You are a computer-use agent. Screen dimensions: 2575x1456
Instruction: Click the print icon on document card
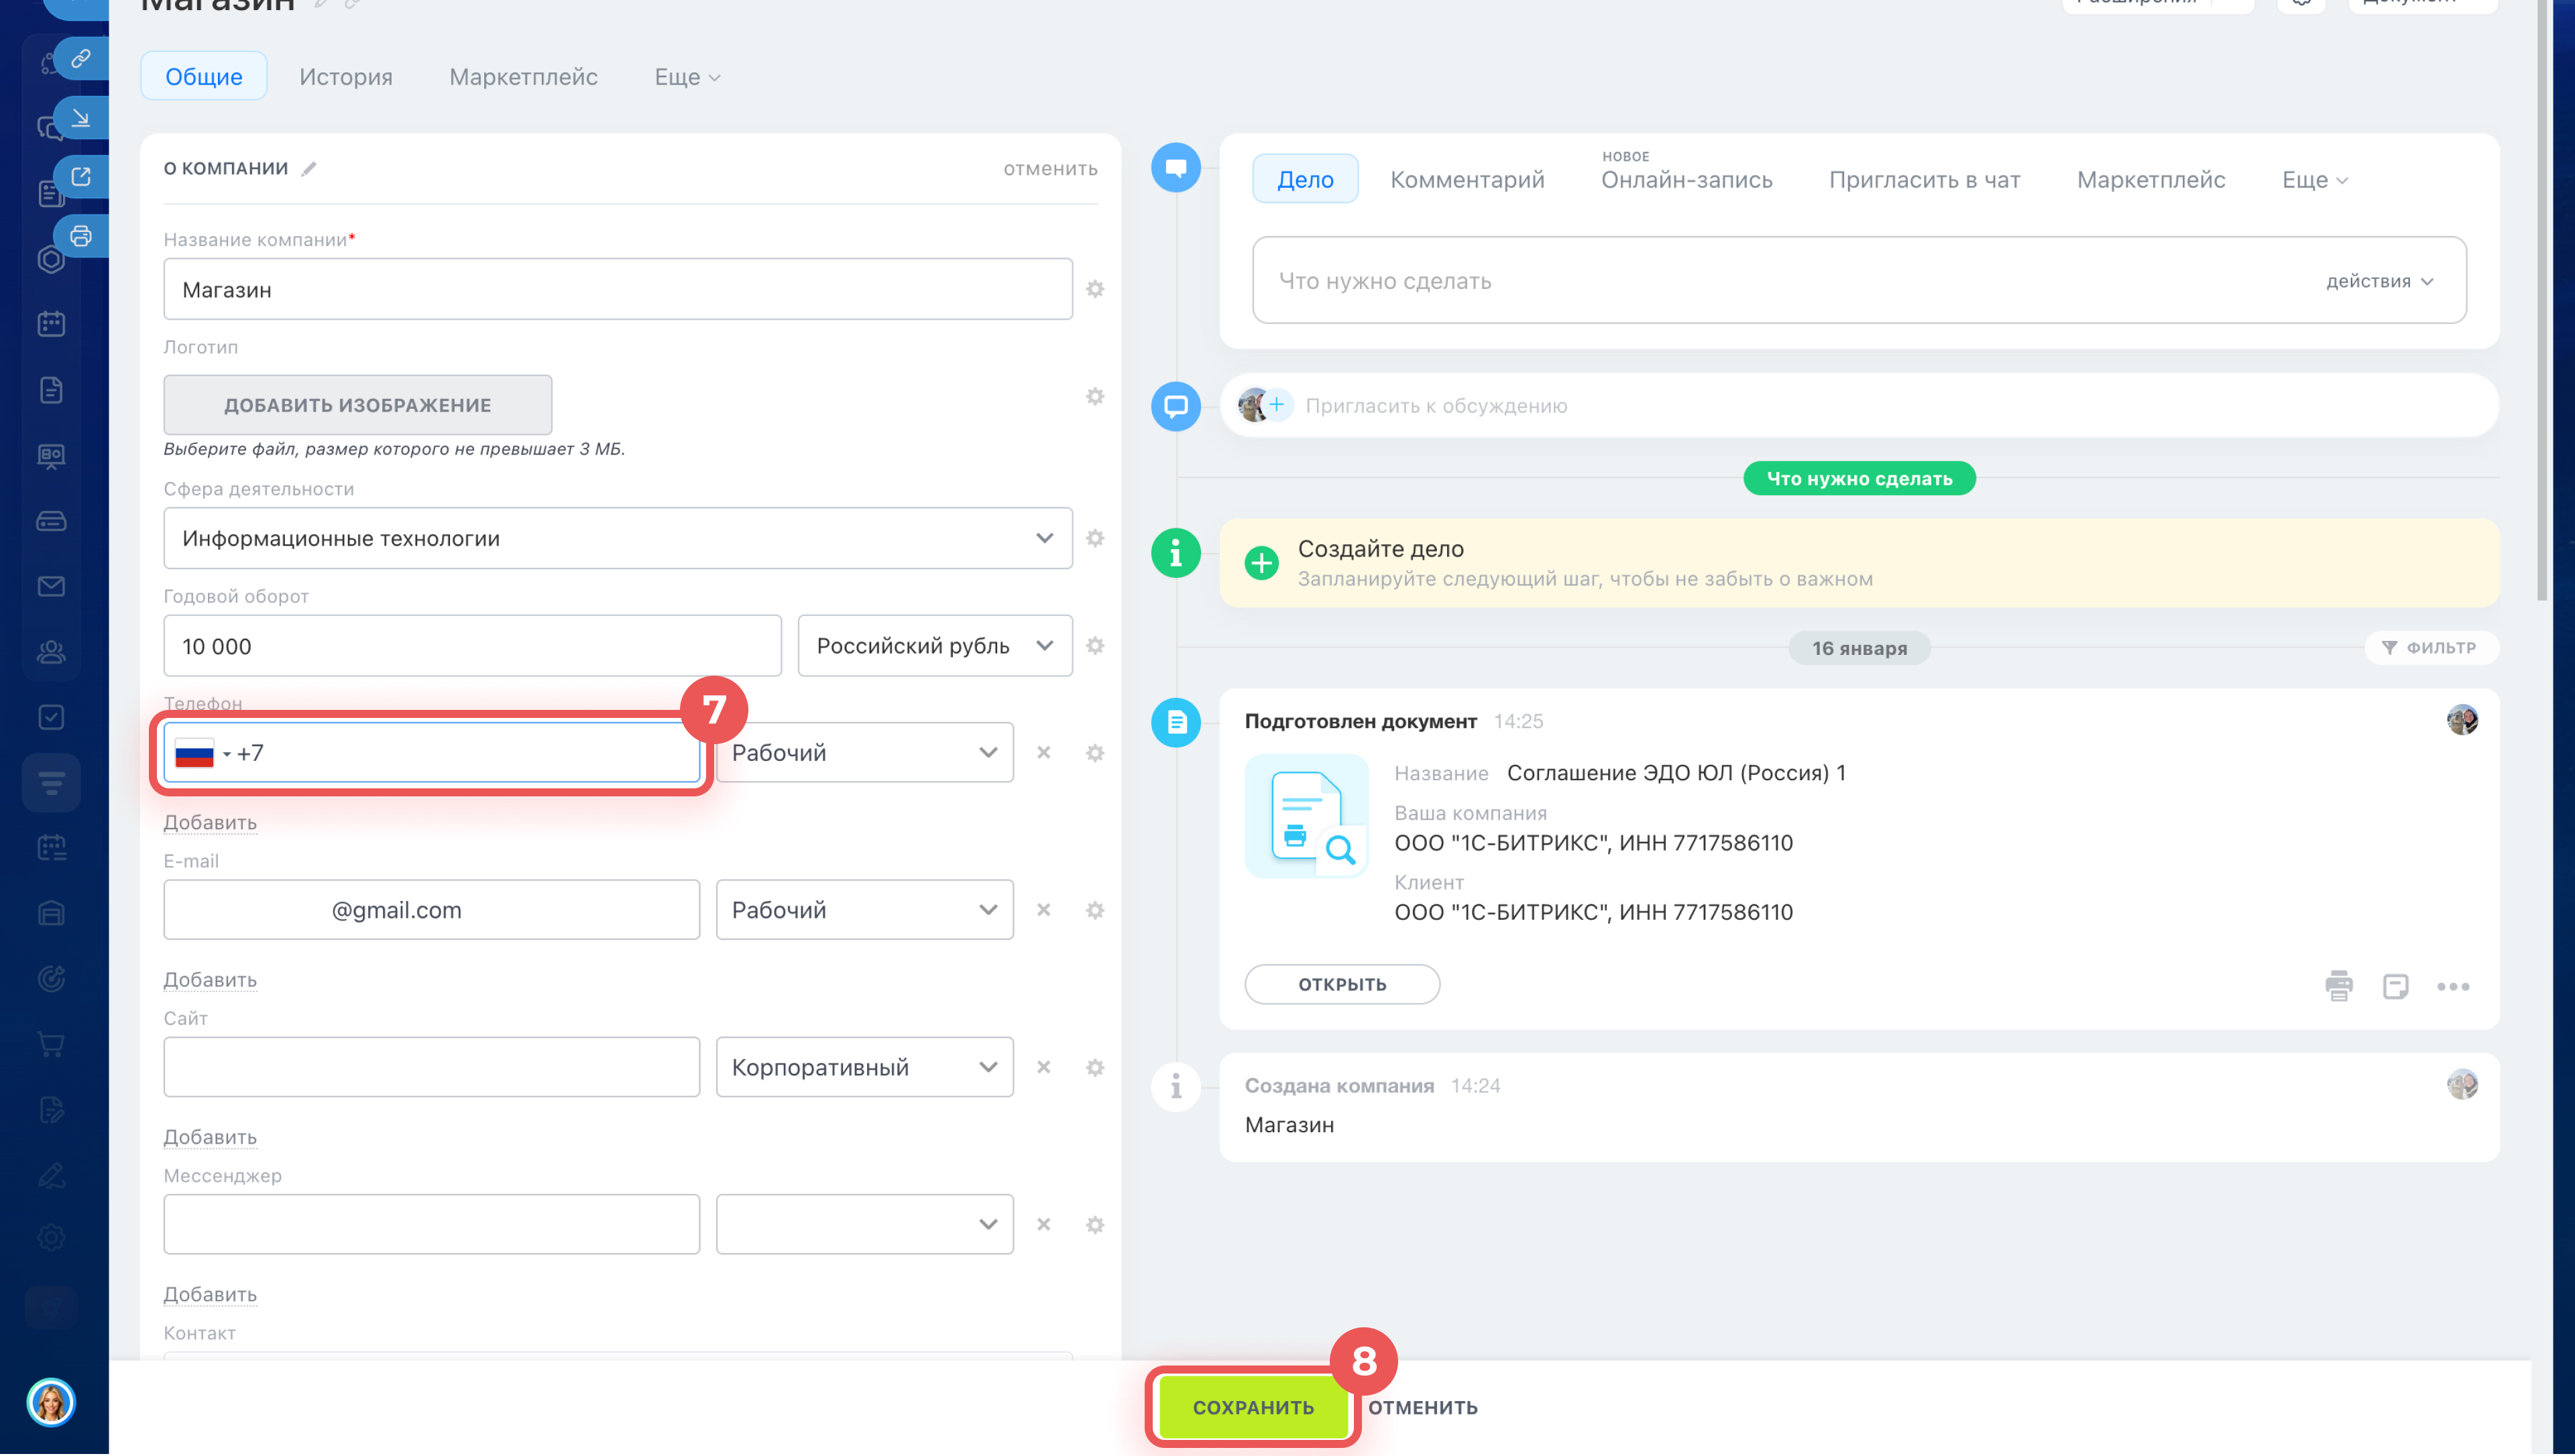pos(2338,986)
